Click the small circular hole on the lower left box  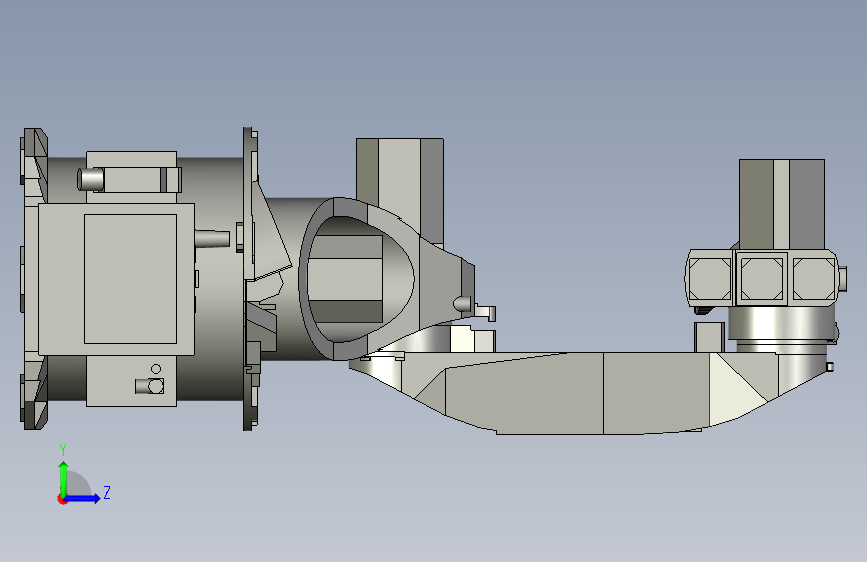point(156,369)
